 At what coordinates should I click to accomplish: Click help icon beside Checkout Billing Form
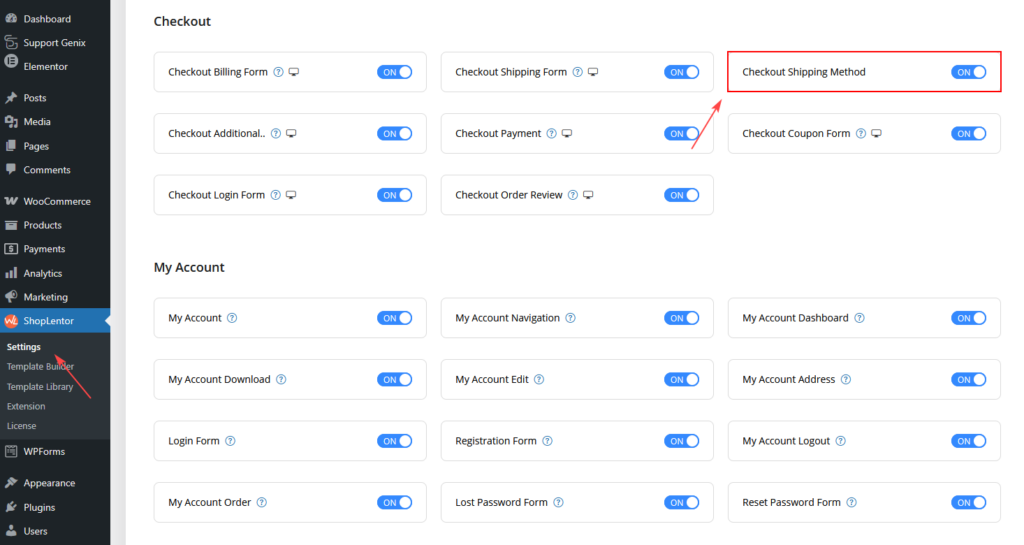(278, 72)
